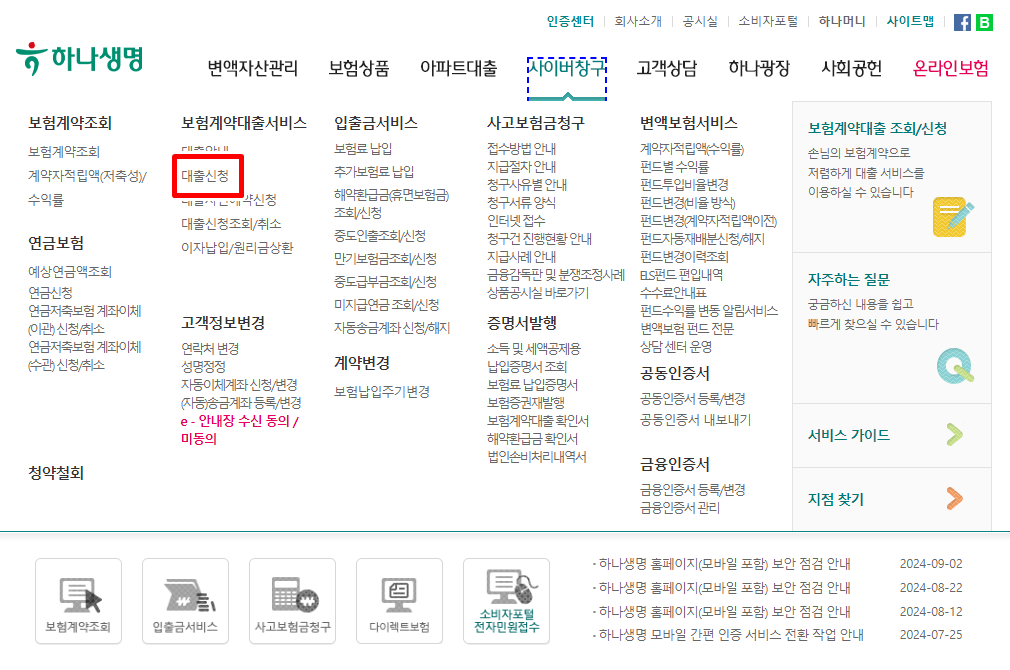
Task: Open 공시실 in top bar
Action: point(700,21)
